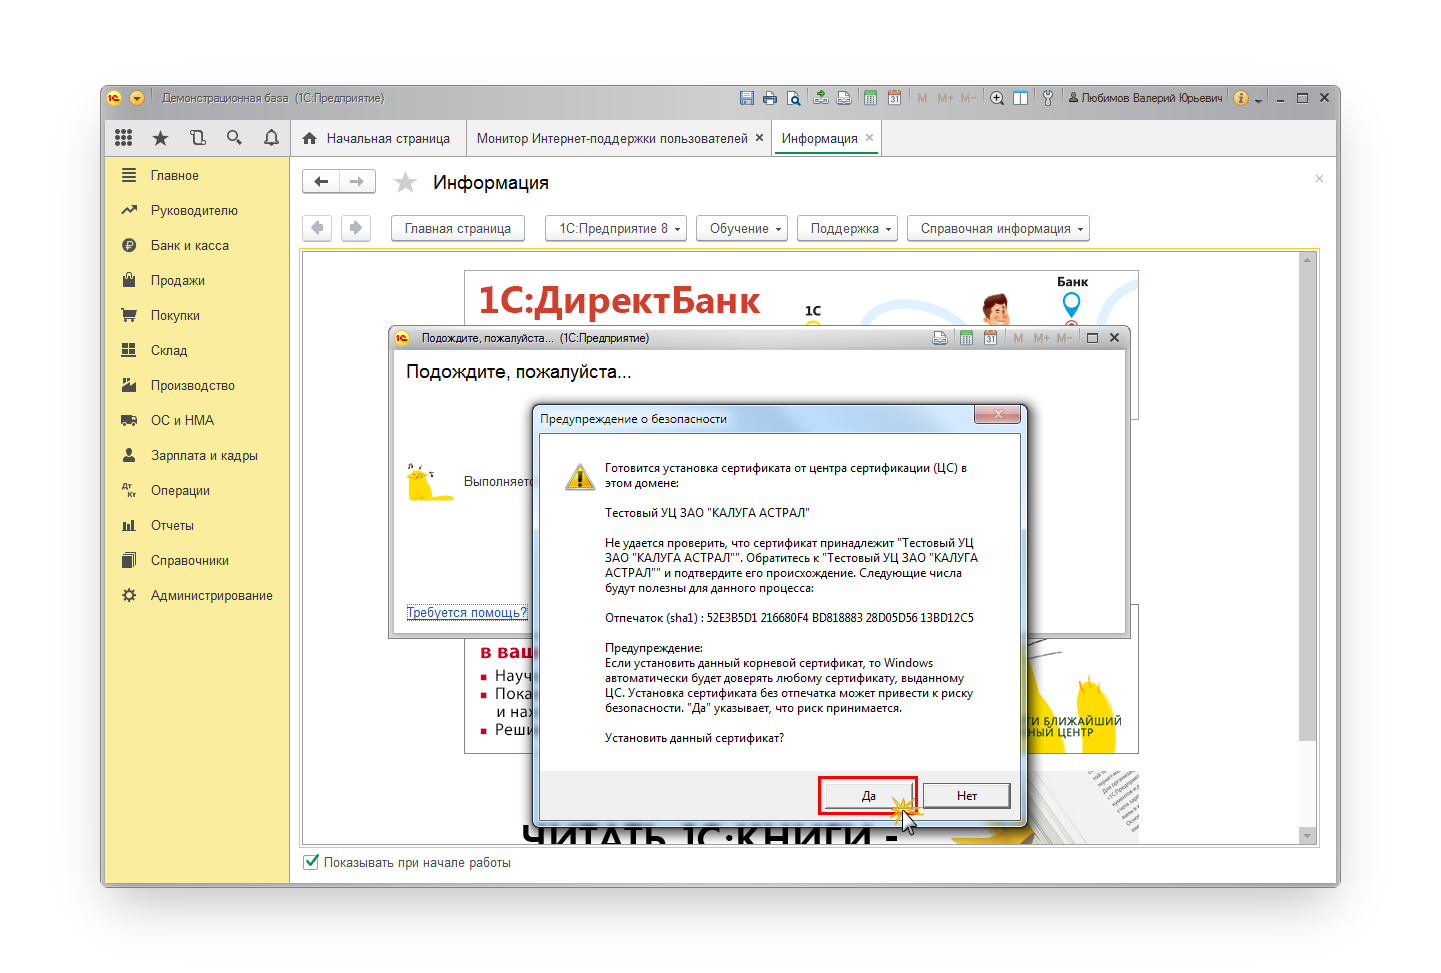1441x973 pixels.
Task: Open Продажи section in sidebar
Action: [196, 281]
